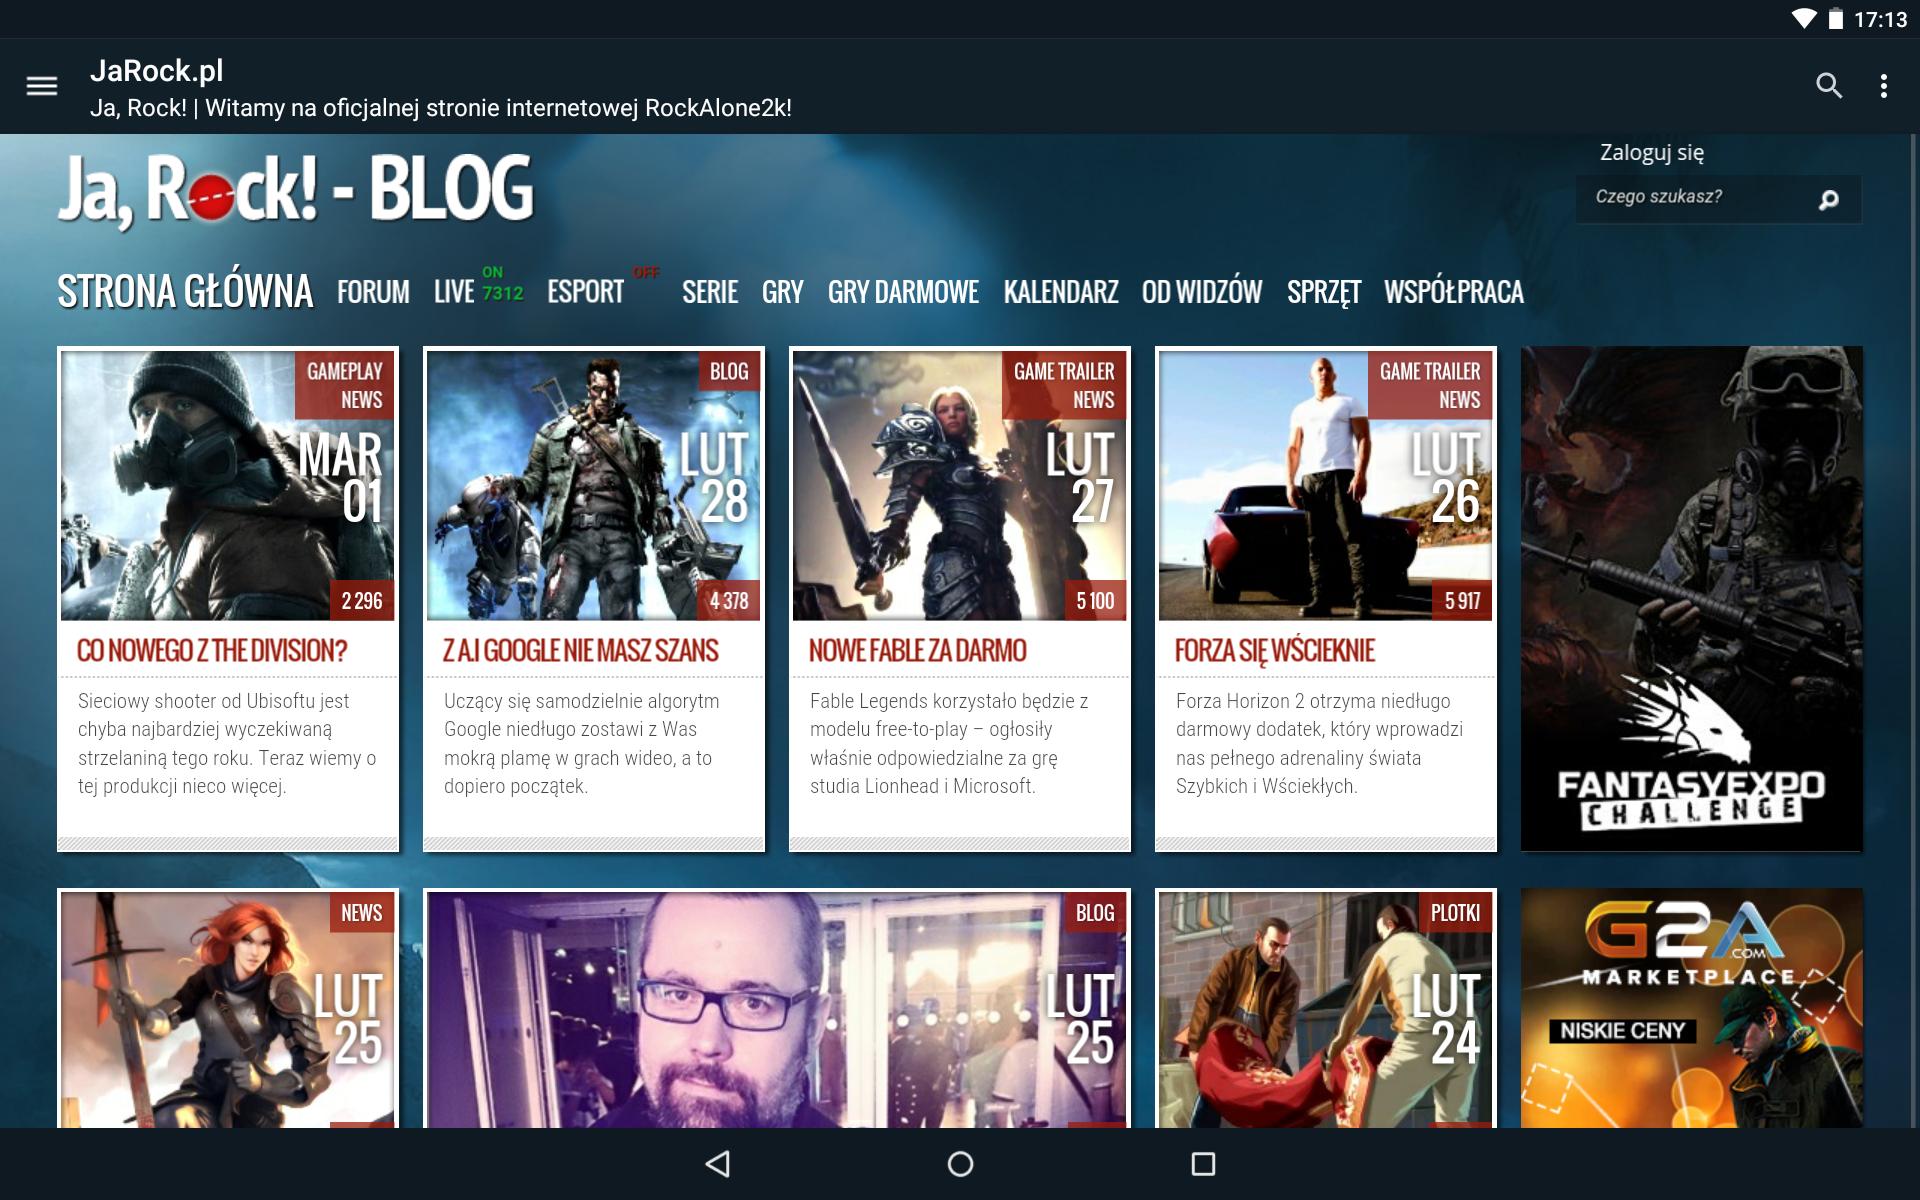Image resolution: width=1920 pixels, height=1200 pixels.
Task: Tap the battery status icon
Action: point(1836,19)
